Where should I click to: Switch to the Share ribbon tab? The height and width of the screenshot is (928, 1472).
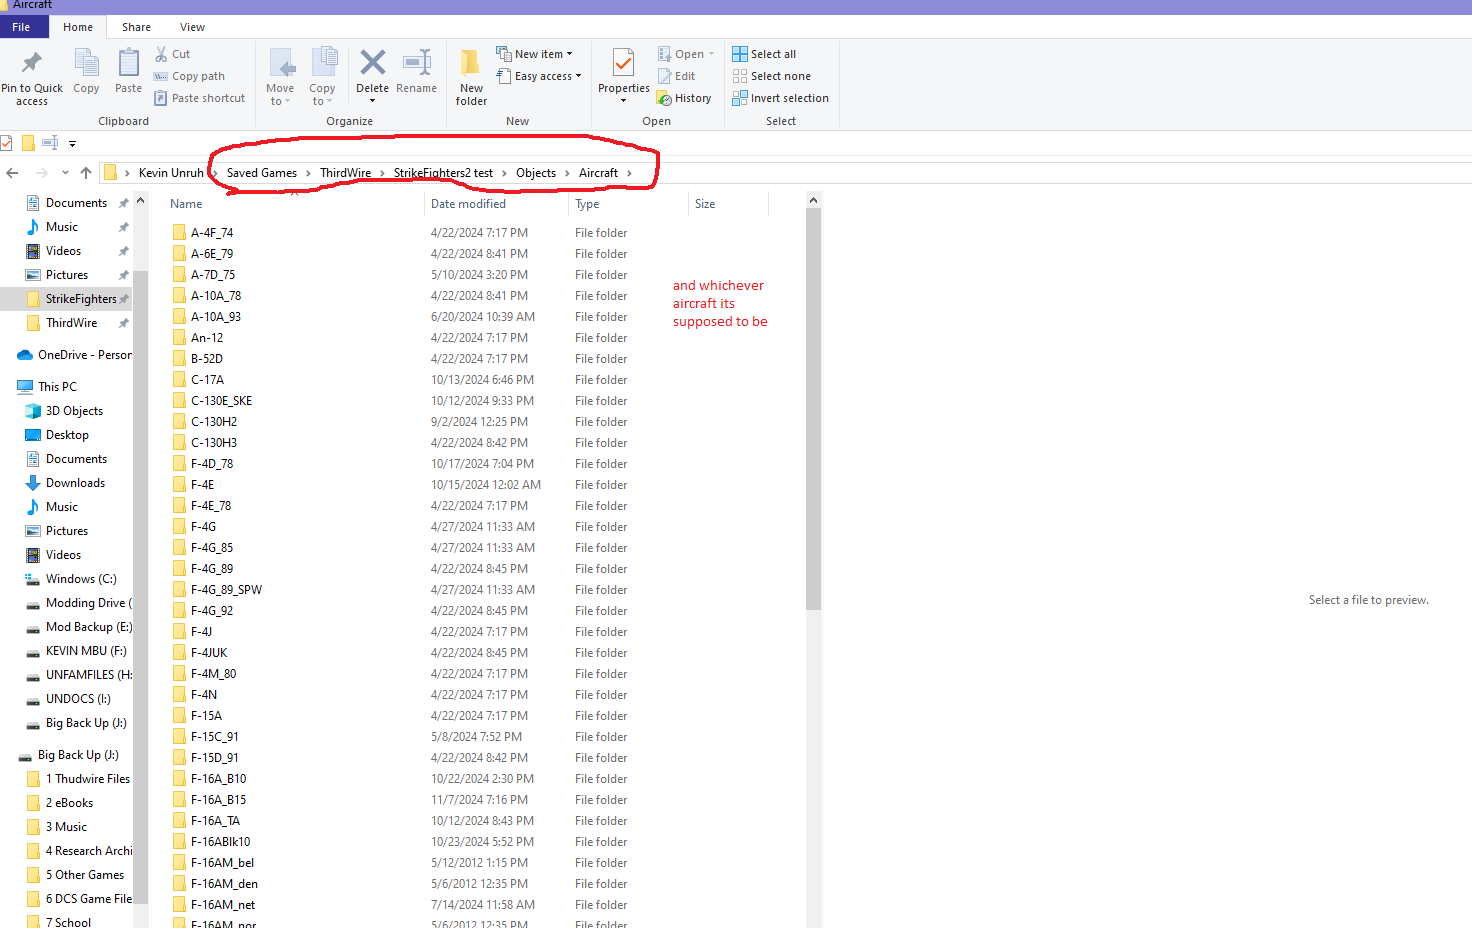pos(136,27)
